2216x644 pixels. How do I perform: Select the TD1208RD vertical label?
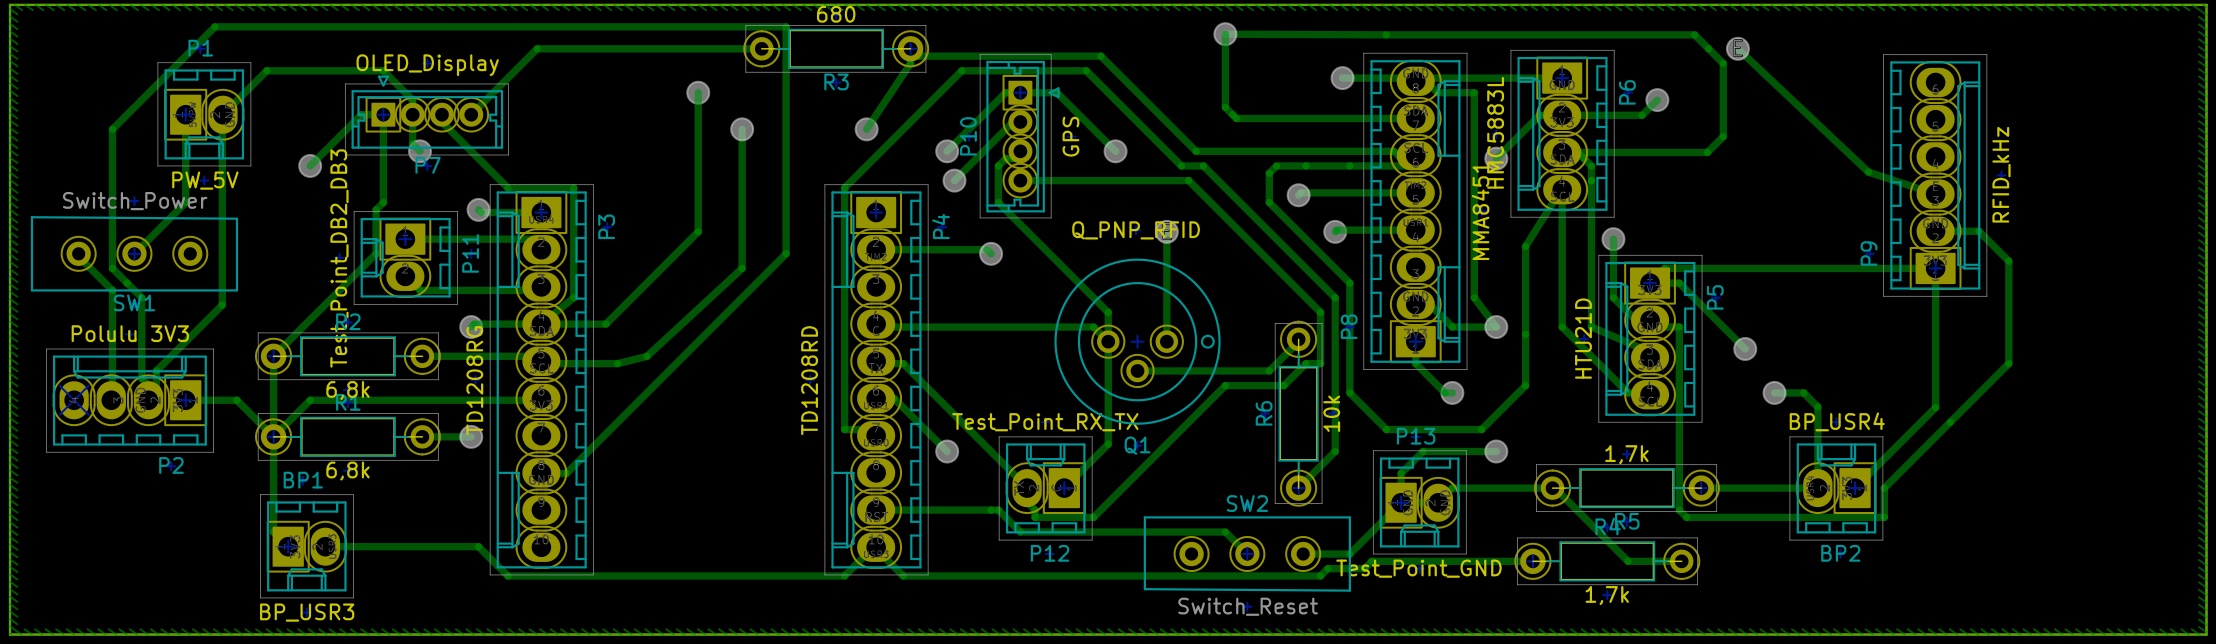tap(810, 380)
